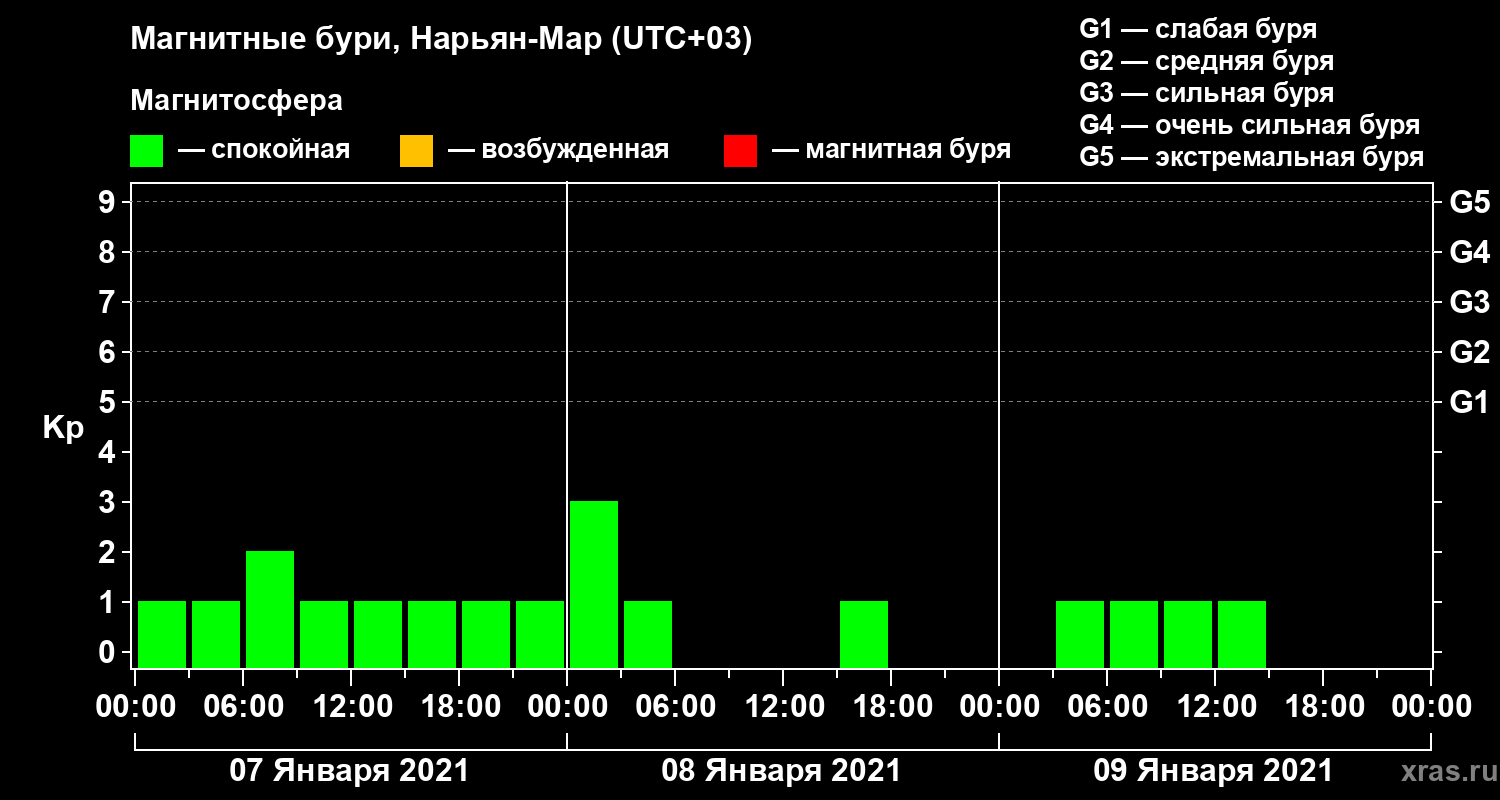
Task: Click the '08 Января 2021' date label
Action: (x=781, y=771)
